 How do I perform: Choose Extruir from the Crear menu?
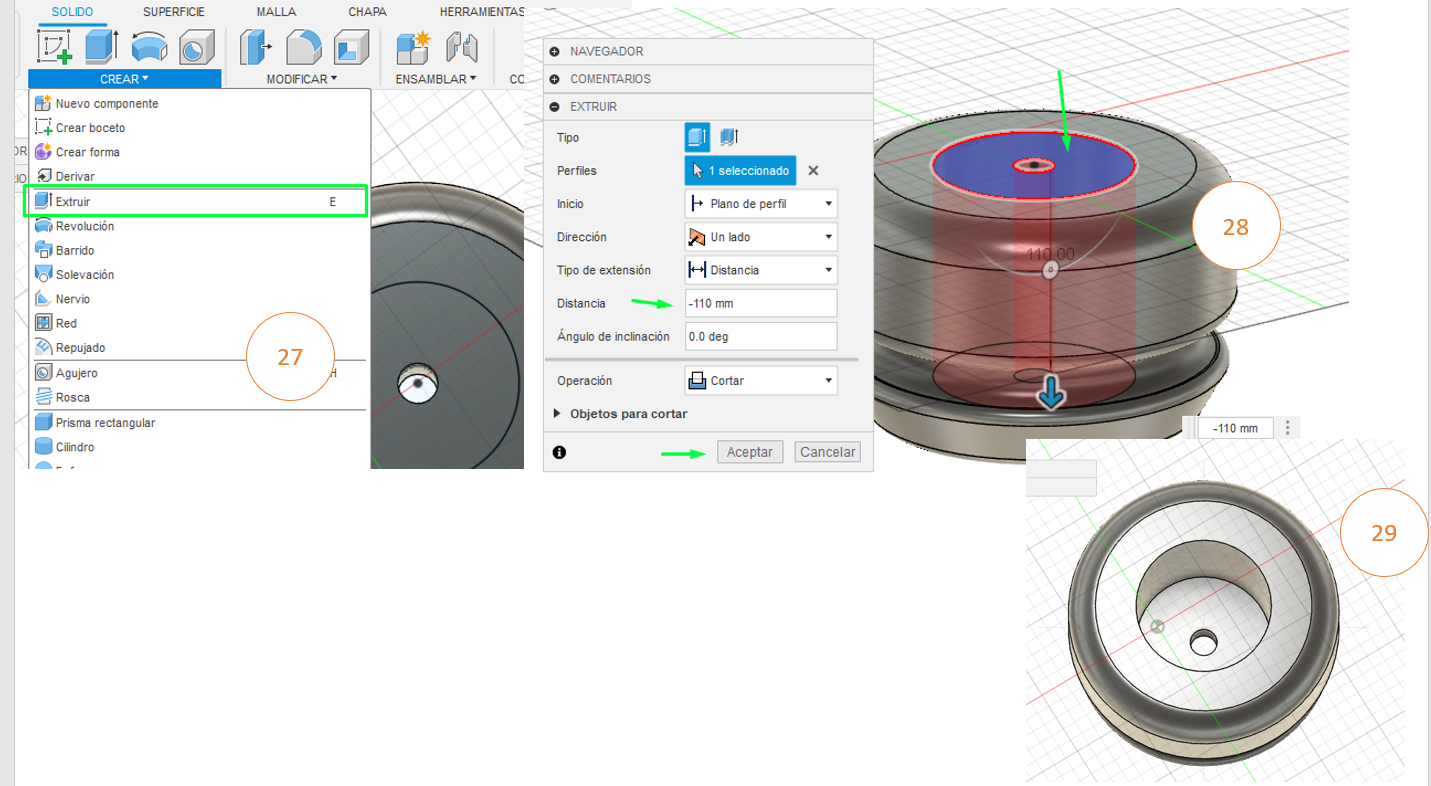197,201
